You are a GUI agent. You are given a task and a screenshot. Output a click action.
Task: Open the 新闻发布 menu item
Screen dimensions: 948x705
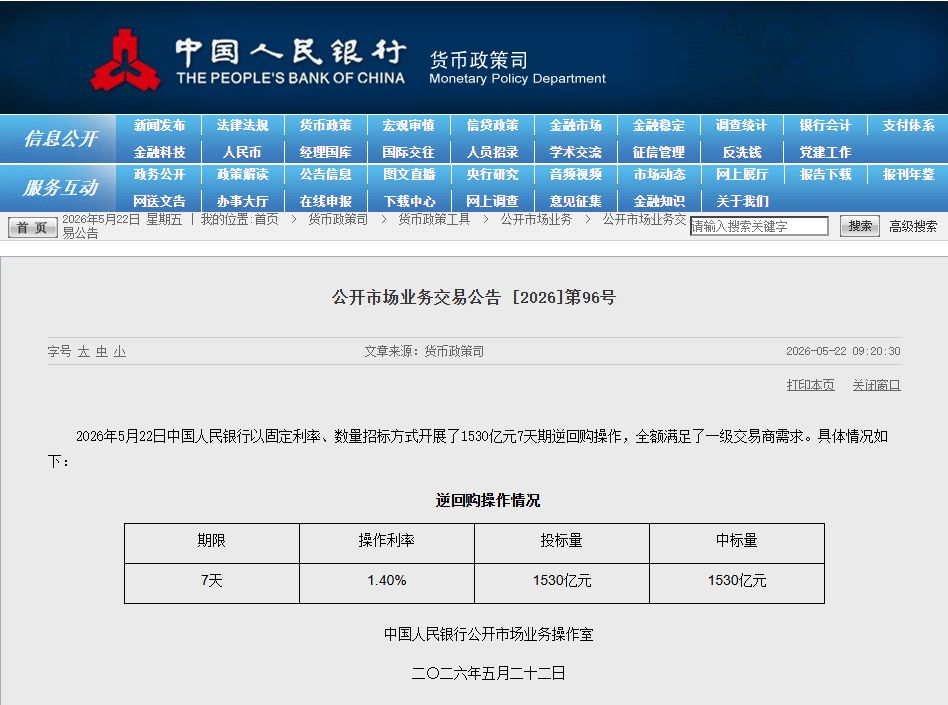[159, 125]
